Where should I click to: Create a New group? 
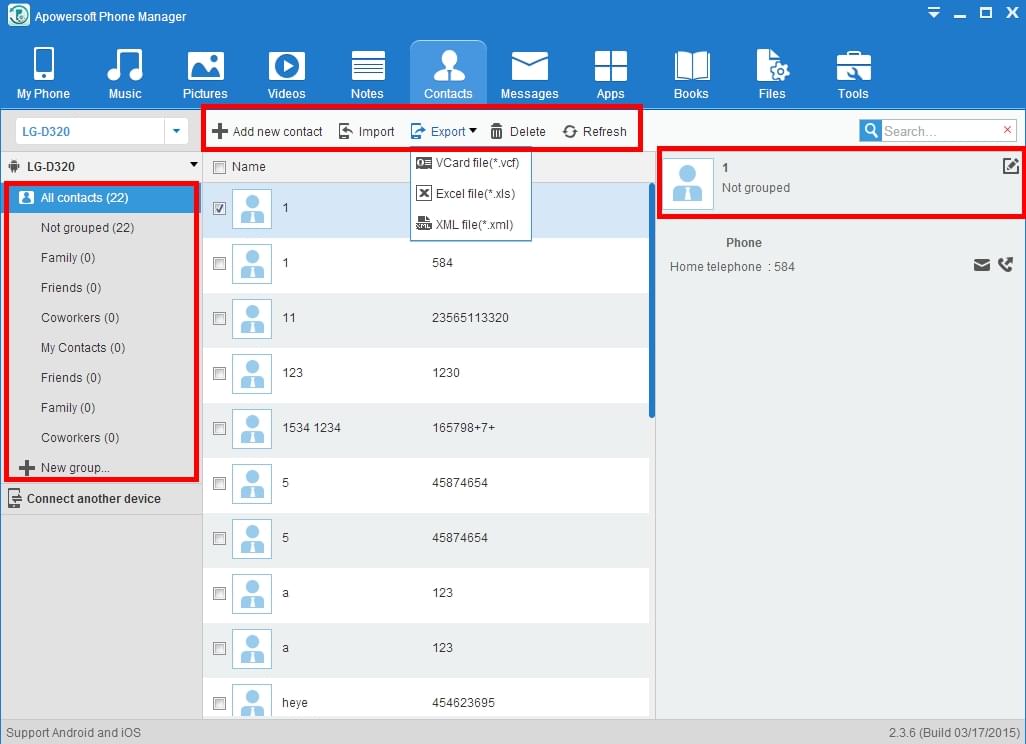[64, 468]
